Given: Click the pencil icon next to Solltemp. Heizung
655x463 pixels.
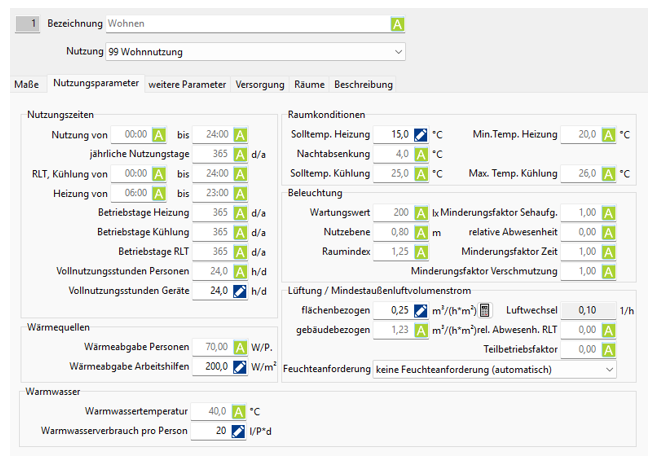Looking at the screenshot, I should click(x=421, y=134).
